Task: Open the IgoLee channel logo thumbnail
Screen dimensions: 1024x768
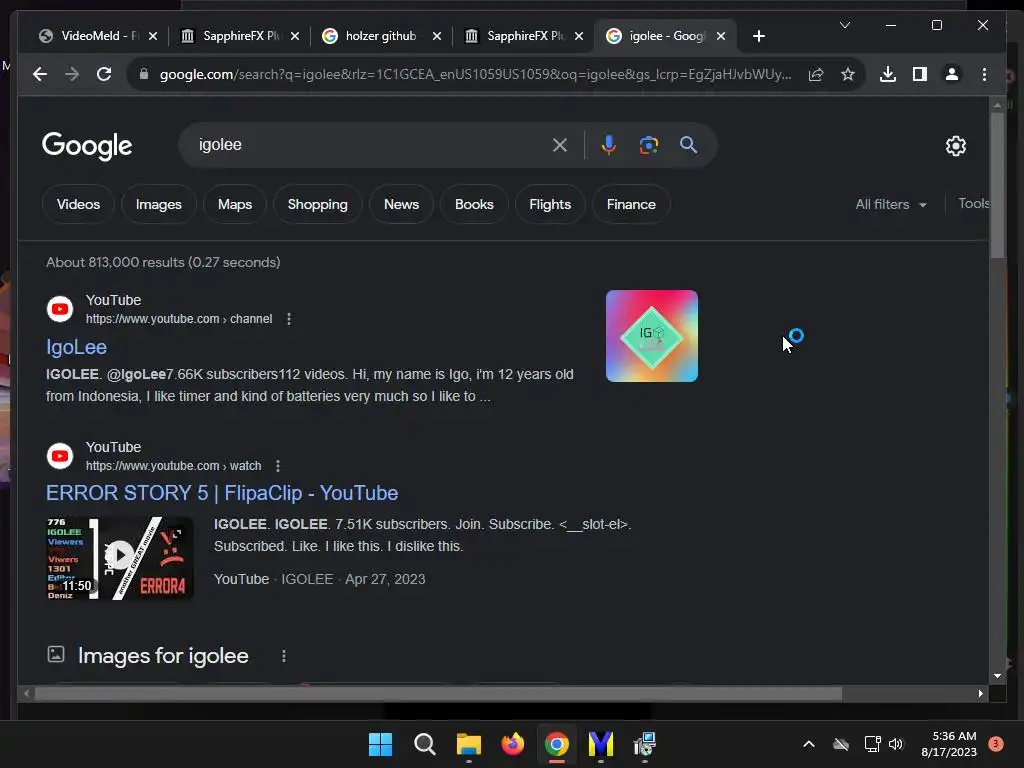Action: (652, 336)
